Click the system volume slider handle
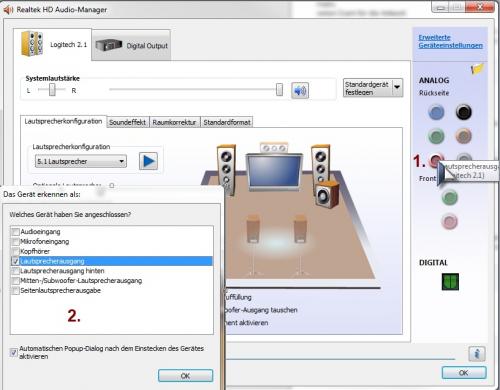Image resolution: width=500 pixels, height=390 pixels. click(279, 90)
